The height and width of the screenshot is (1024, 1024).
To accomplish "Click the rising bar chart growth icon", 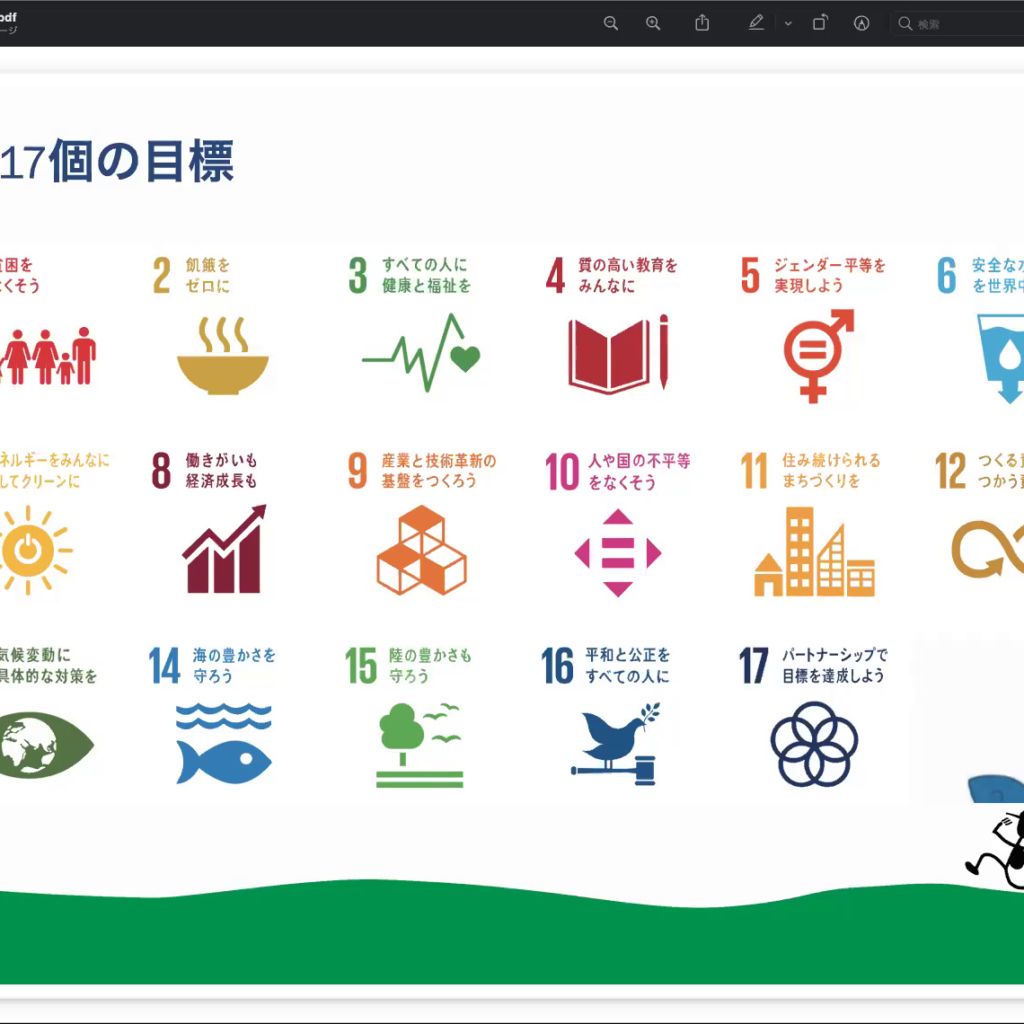I will 224,549.
